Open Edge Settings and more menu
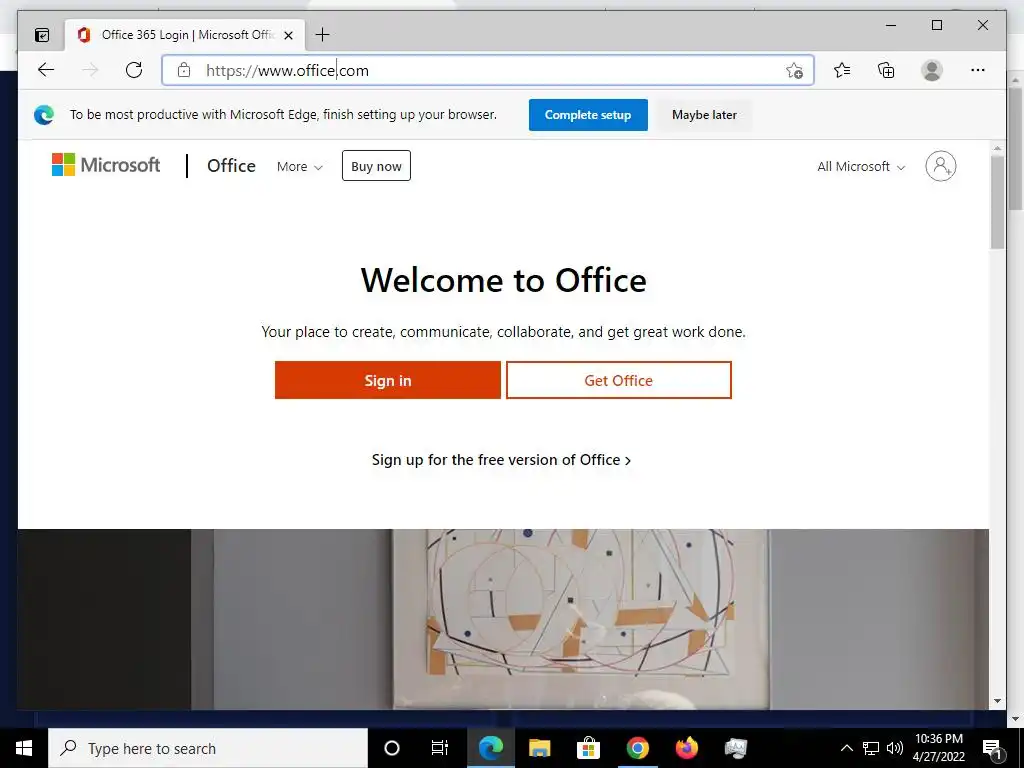 point(978,70)
